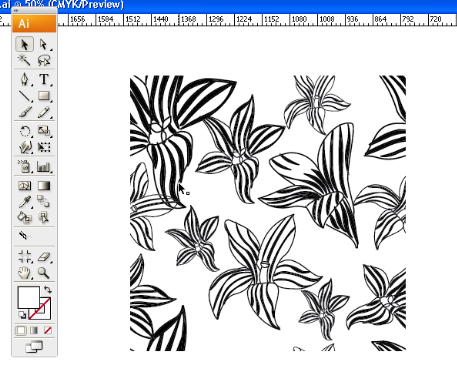Choose the Magic Wand tool
The height and width of the screenshot is (376, 457).
(24, 60)
